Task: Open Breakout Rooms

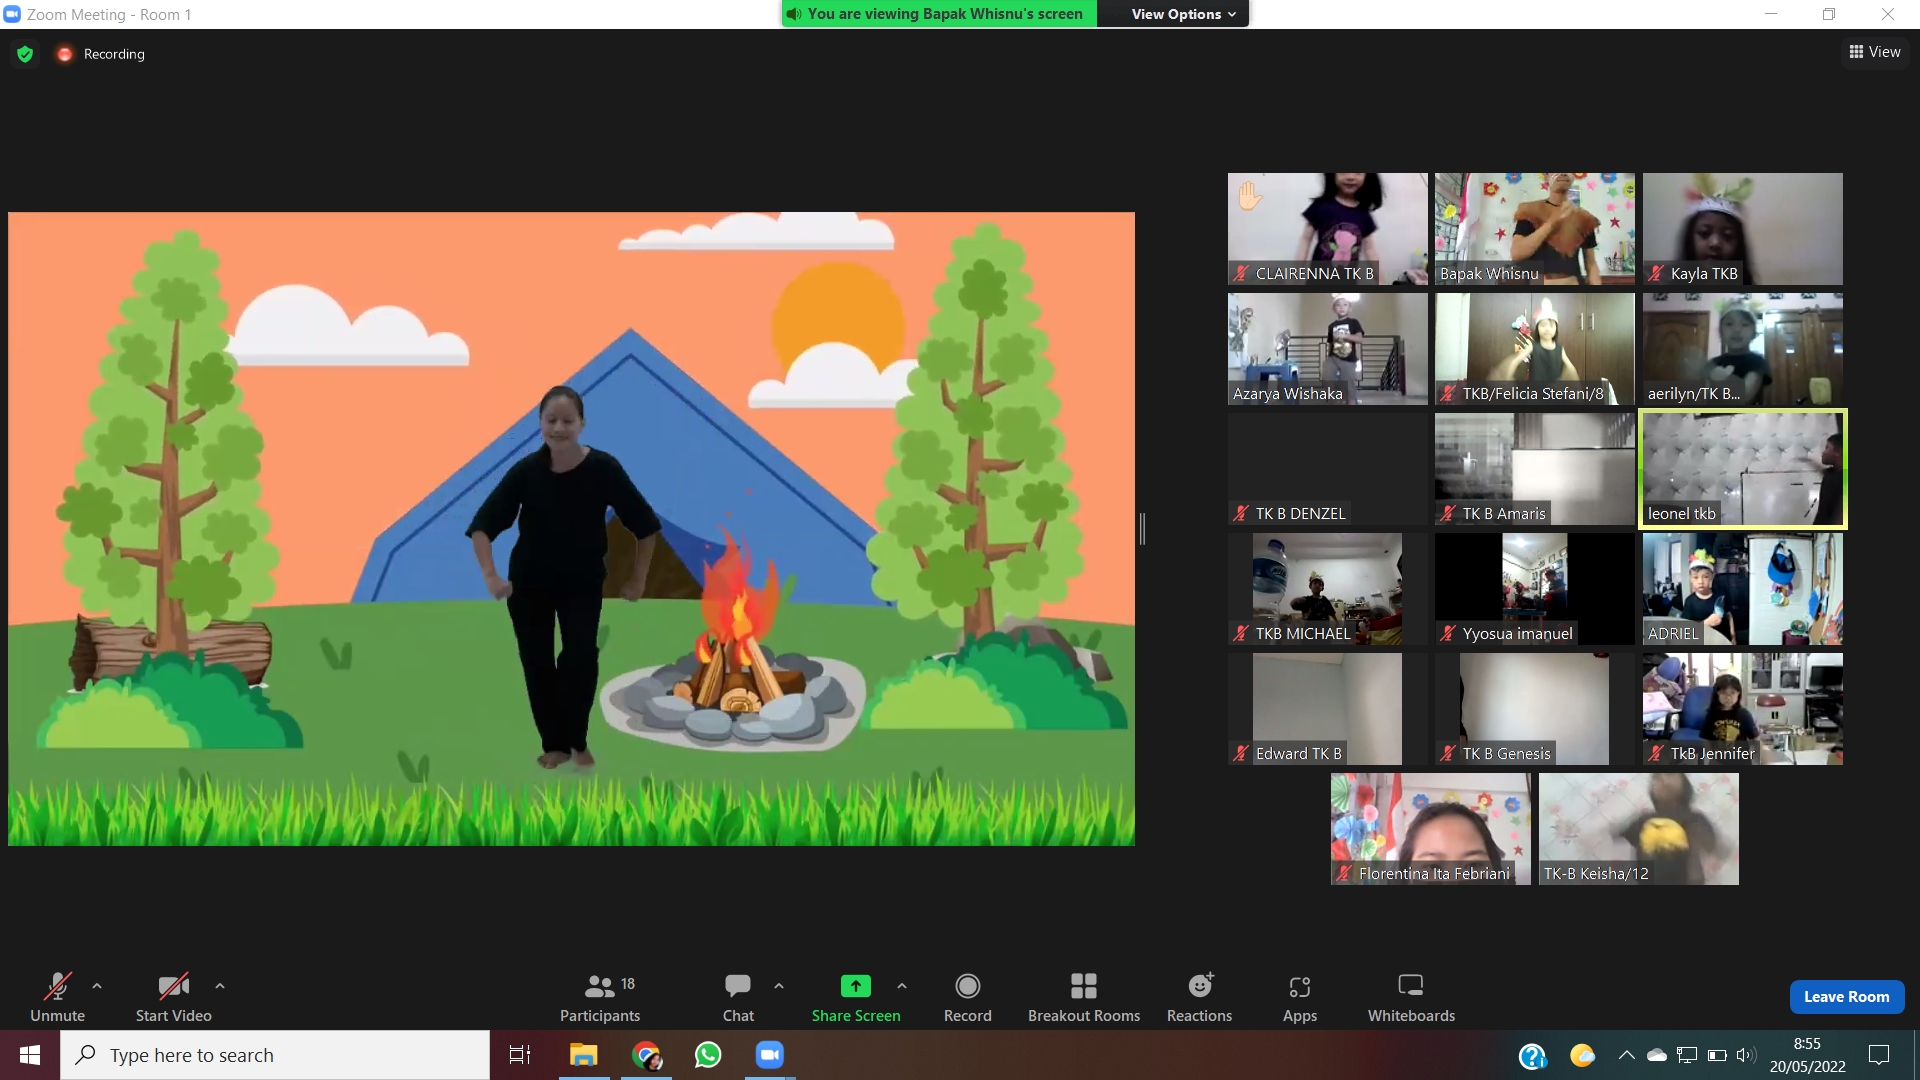Action: pos(1084,997)
